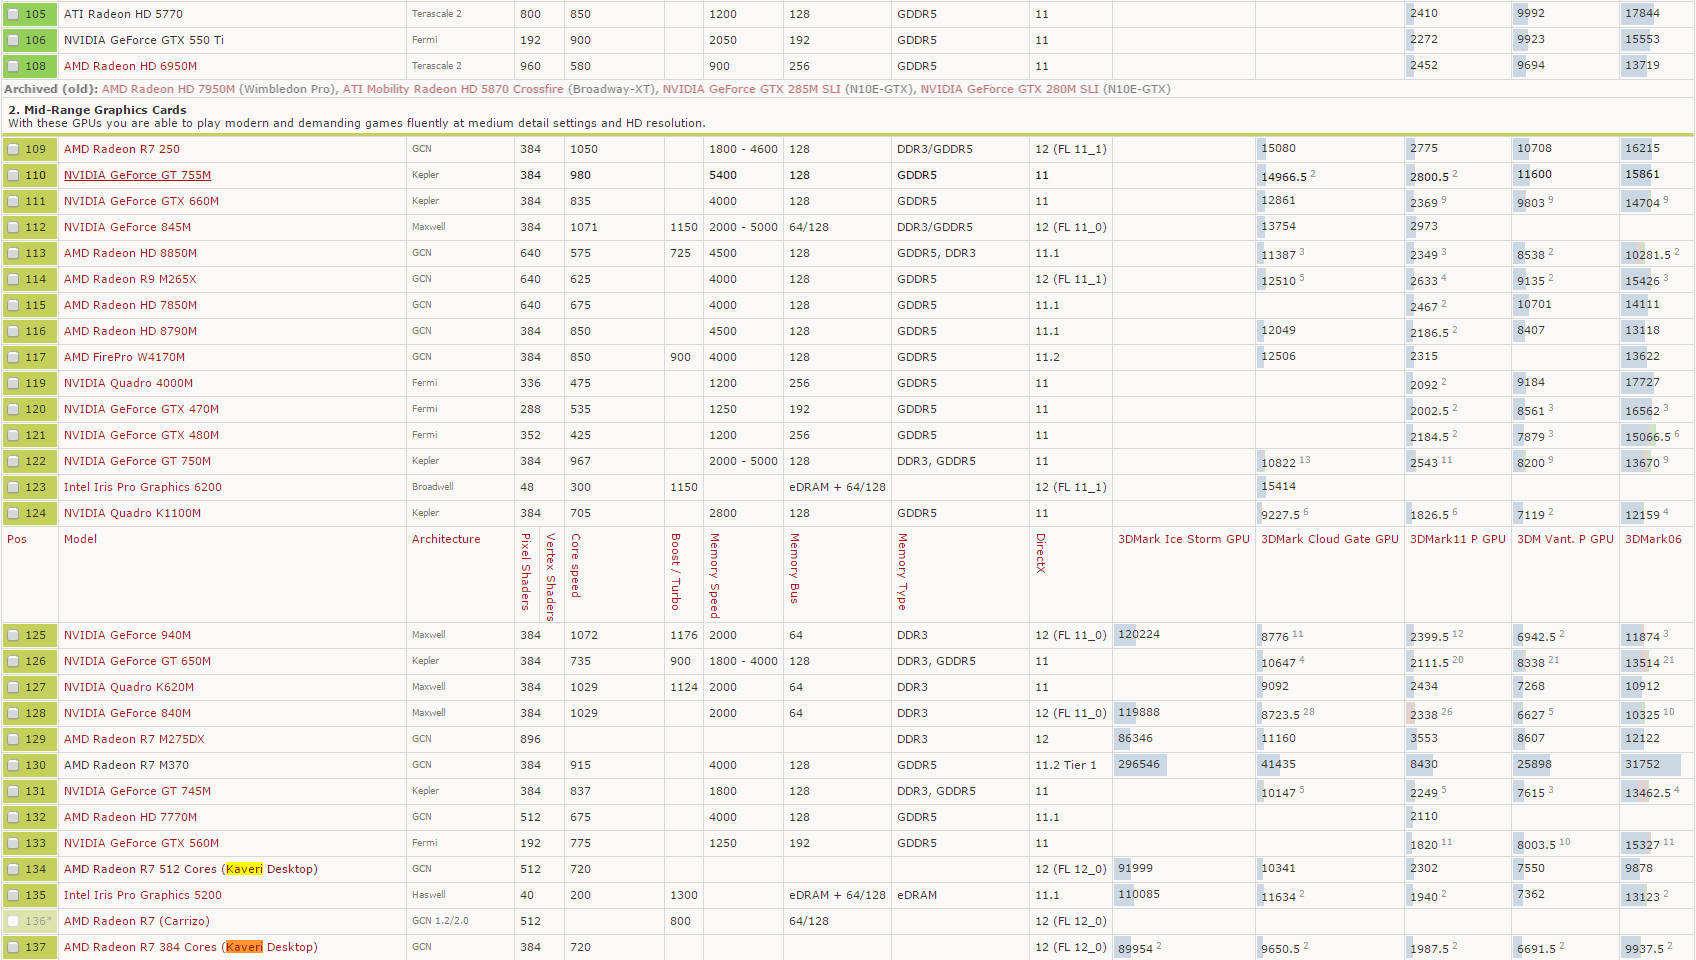Open AMD Radeon R7 384 Cores Kaveri link
The image size is (1696, 960).
(190, 947)
